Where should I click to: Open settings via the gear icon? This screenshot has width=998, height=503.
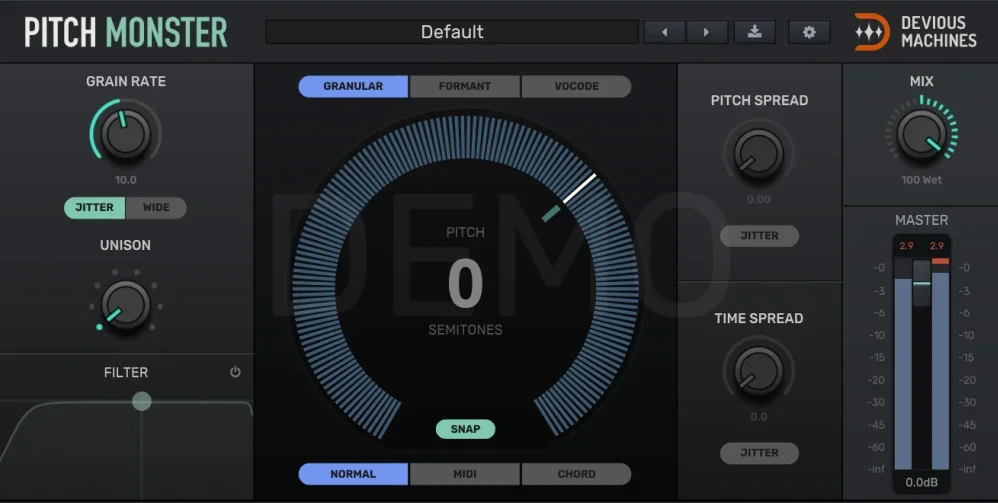point(809,32)
